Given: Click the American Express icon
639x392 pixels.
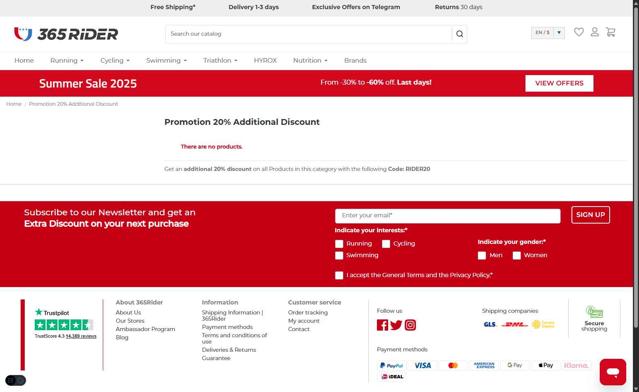Looking at the screenshot, I should 484,366.
